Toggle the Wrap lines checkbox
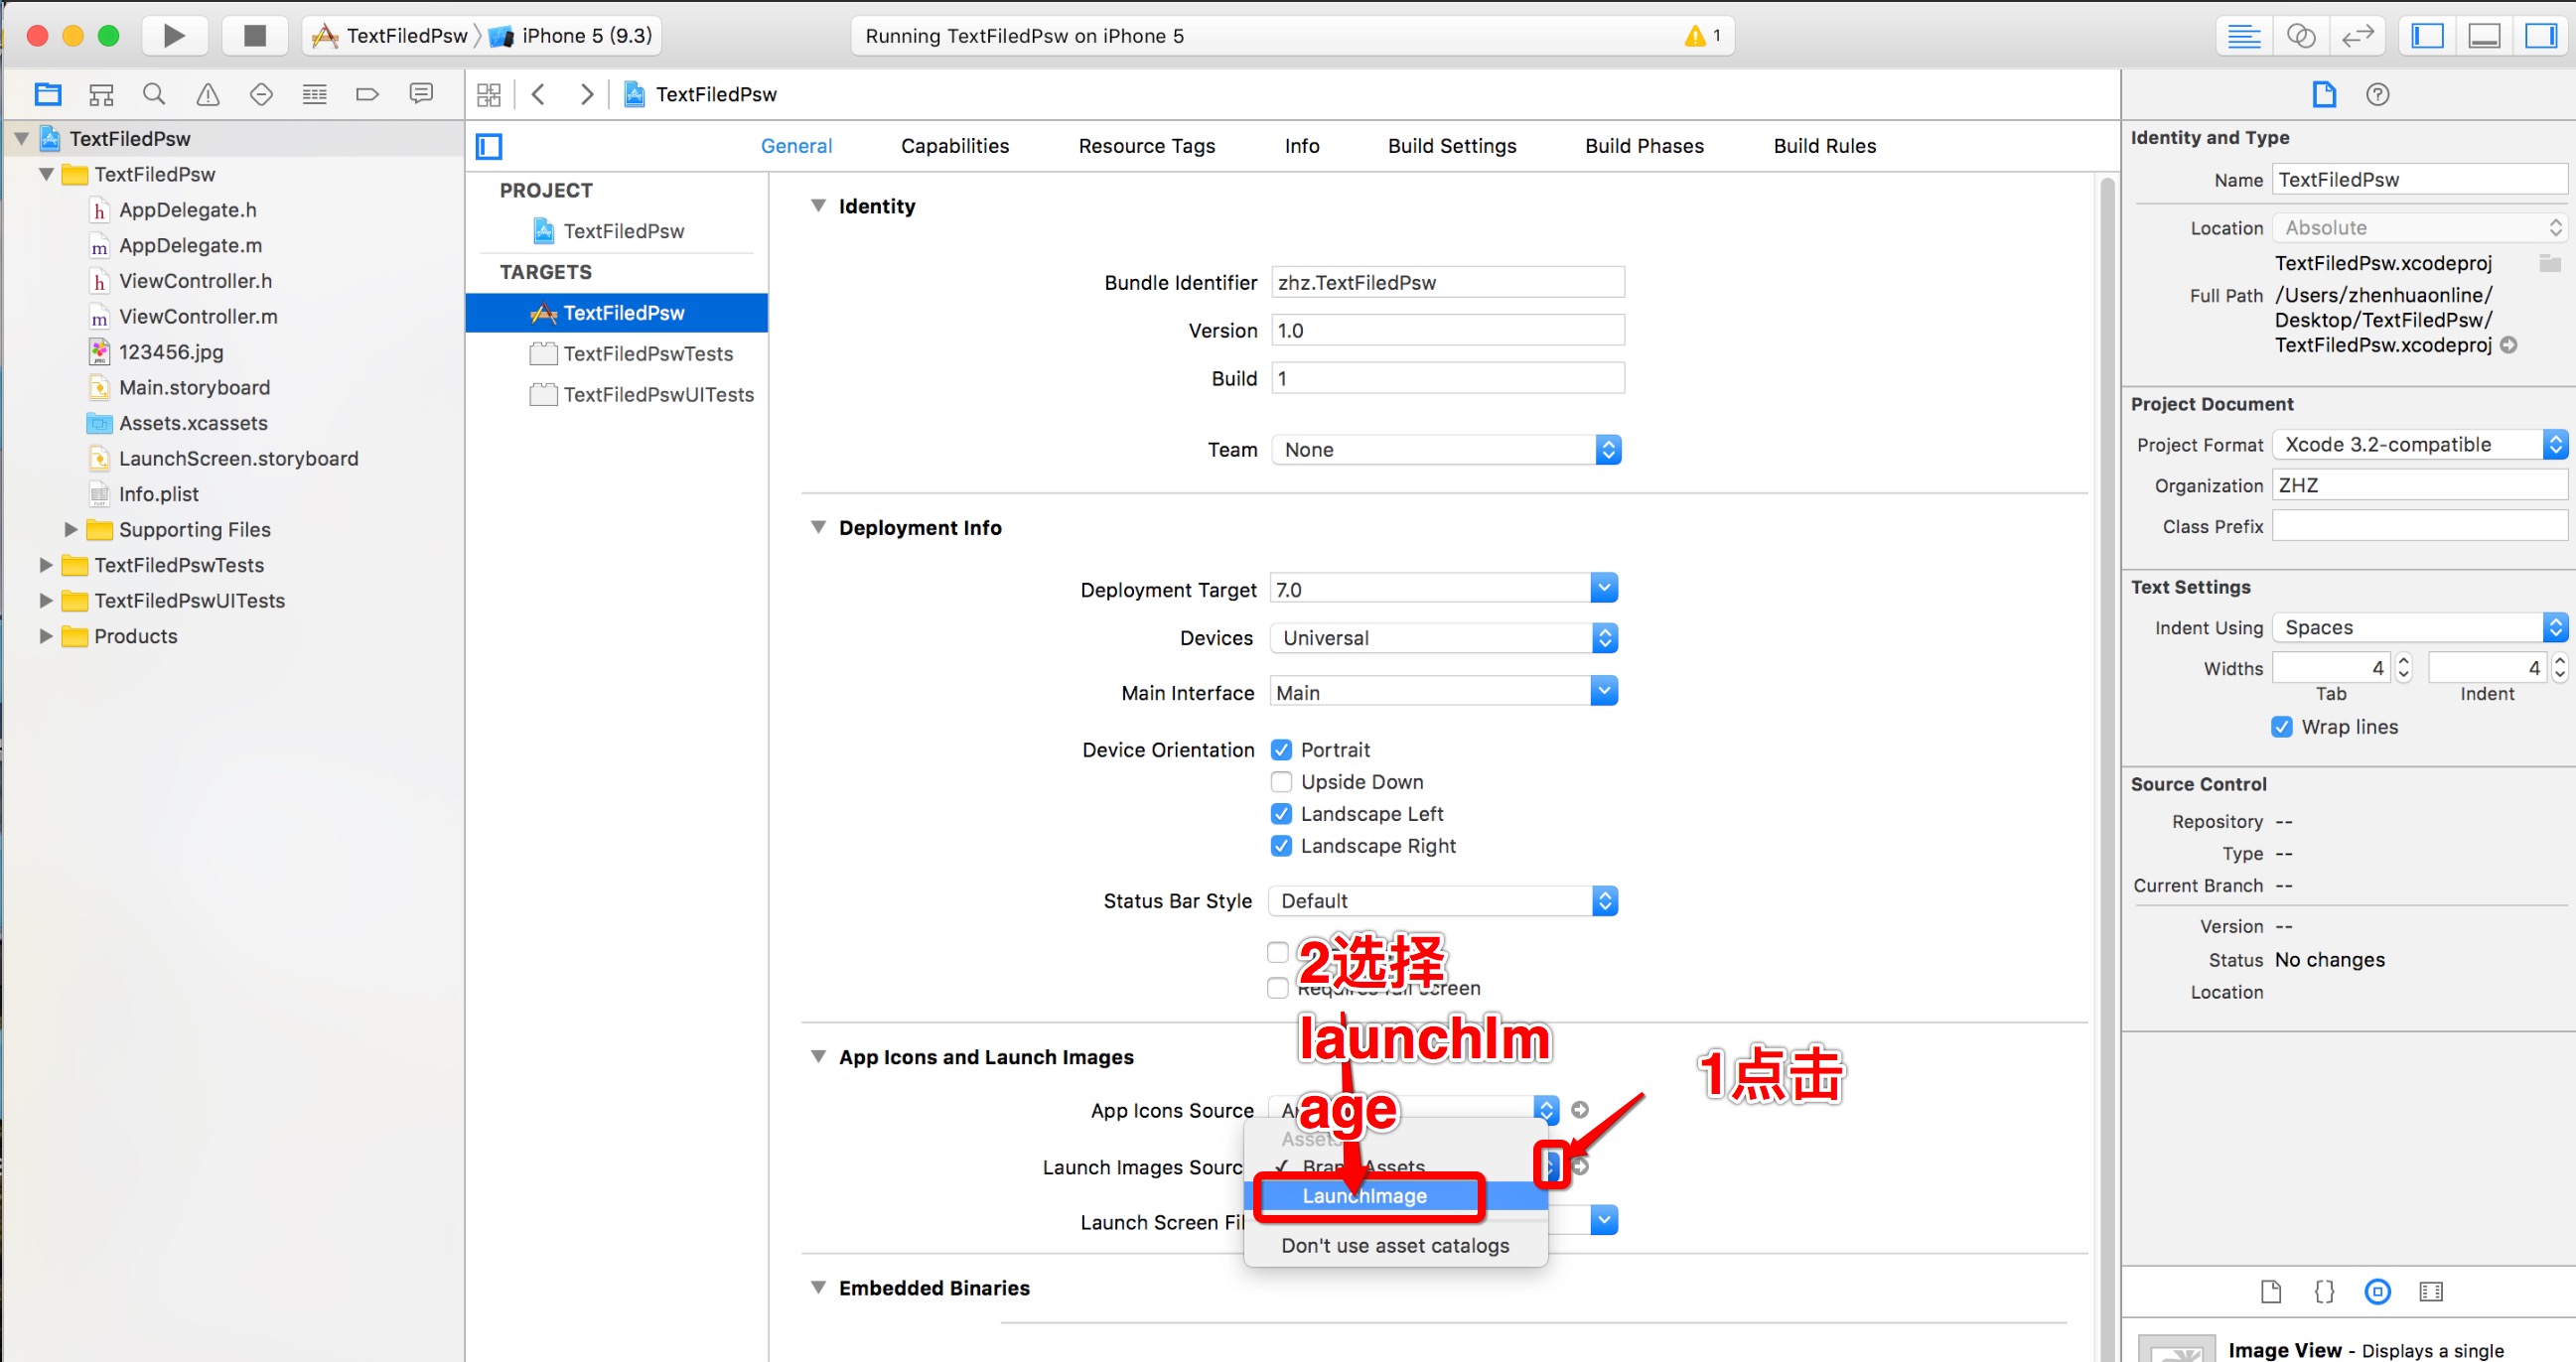Screen dimensions: 2576x1362 [x=2282, y=727]
